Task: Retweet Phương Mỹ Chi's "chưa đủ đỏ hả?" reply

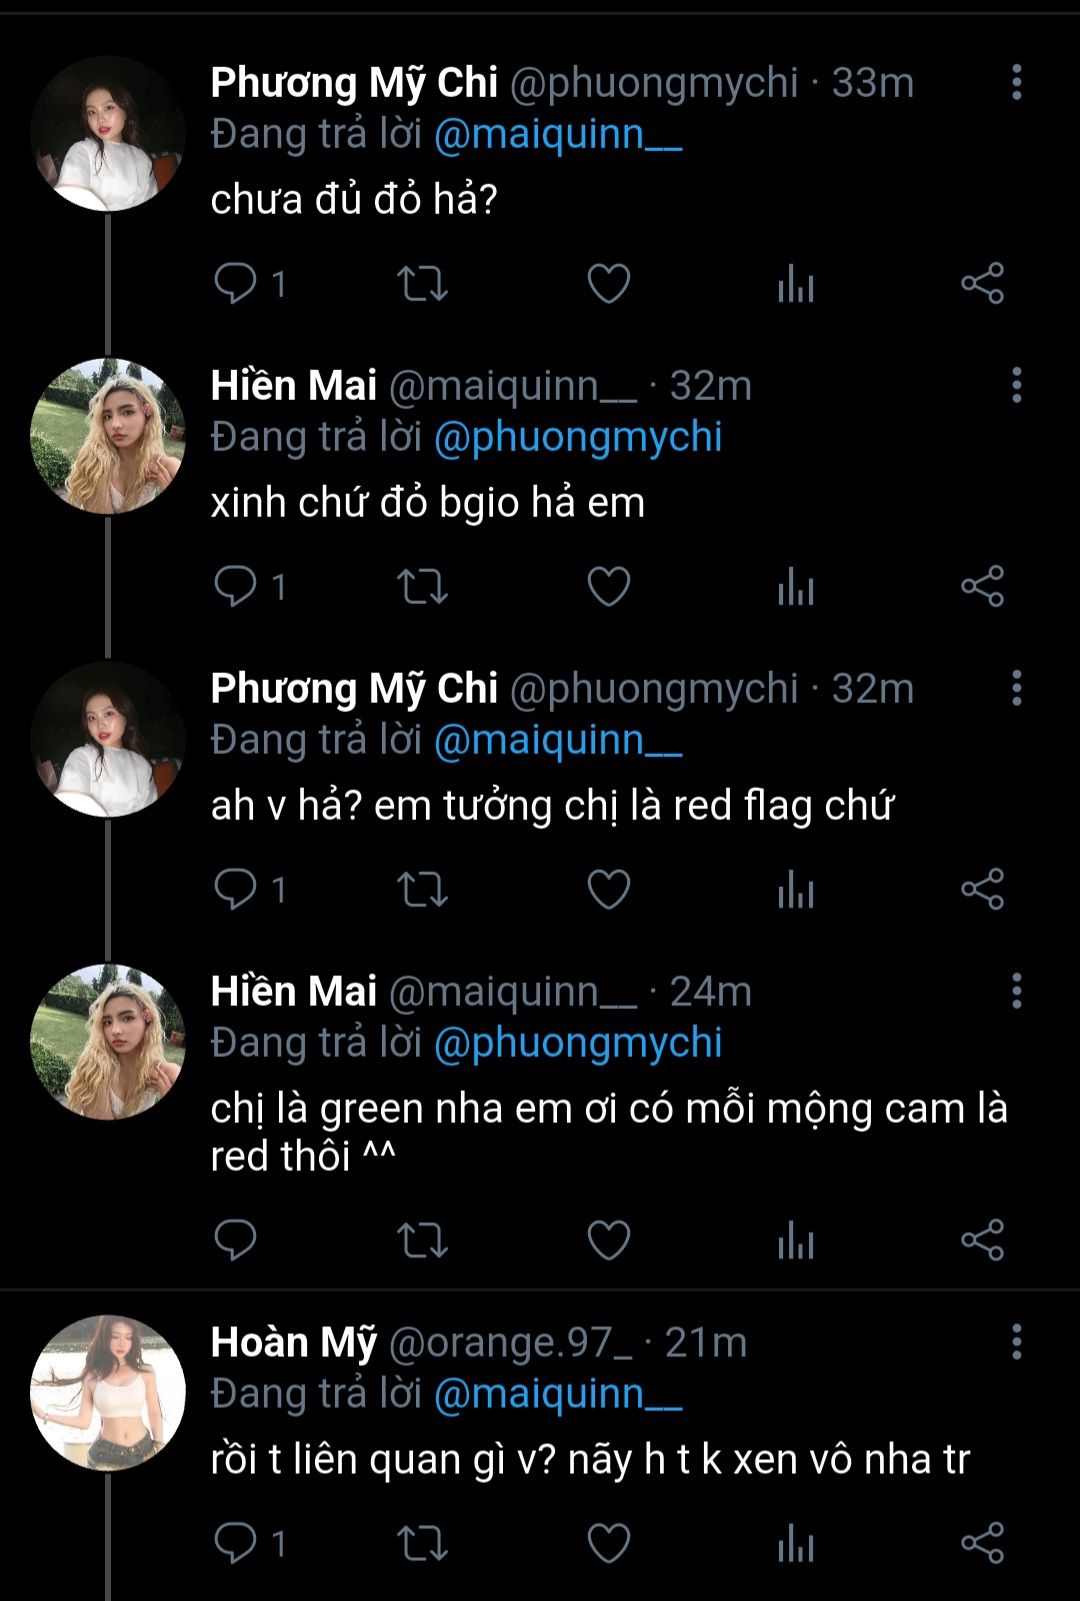Action: click(422, 284)
